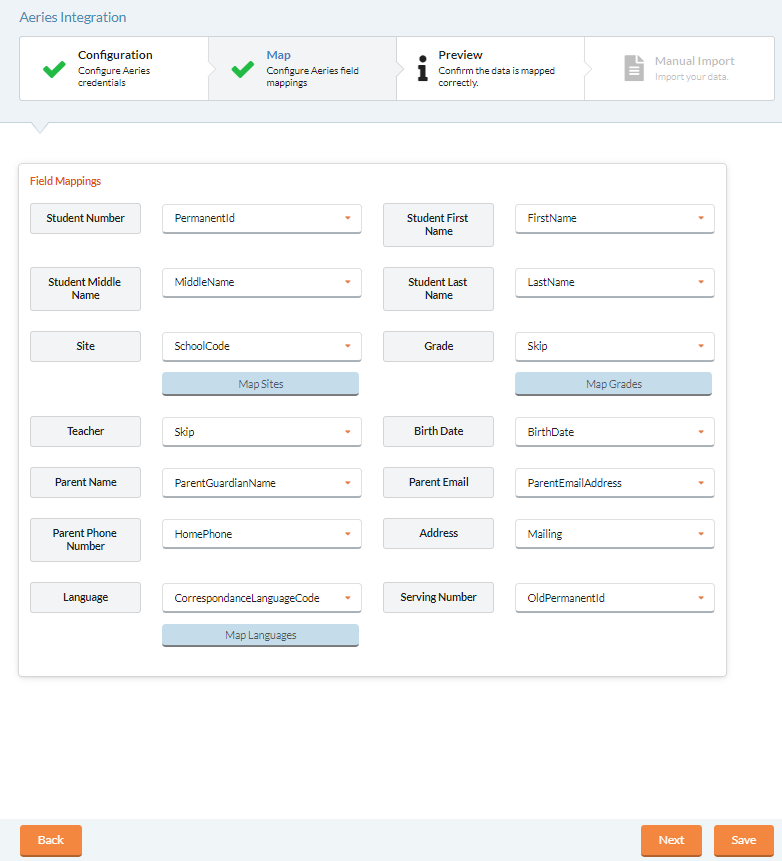Viewport: 782px width, 861px height.
Task: Go to the Preview step
Action: [x=490, y=69]
